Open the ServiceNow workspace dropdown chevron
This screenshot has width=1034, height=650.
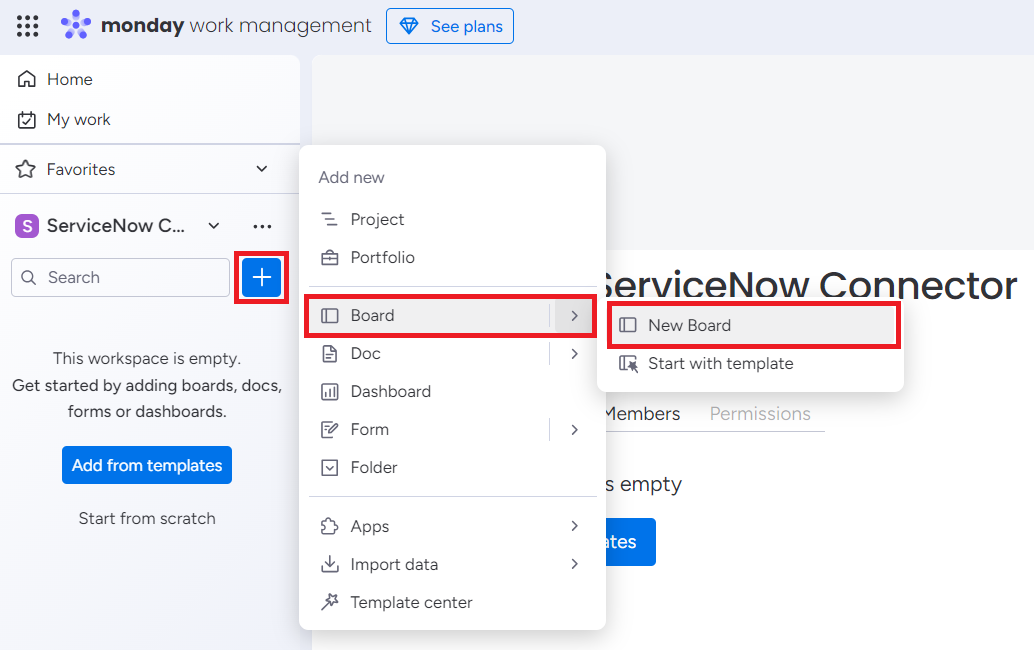coord(214,225)
